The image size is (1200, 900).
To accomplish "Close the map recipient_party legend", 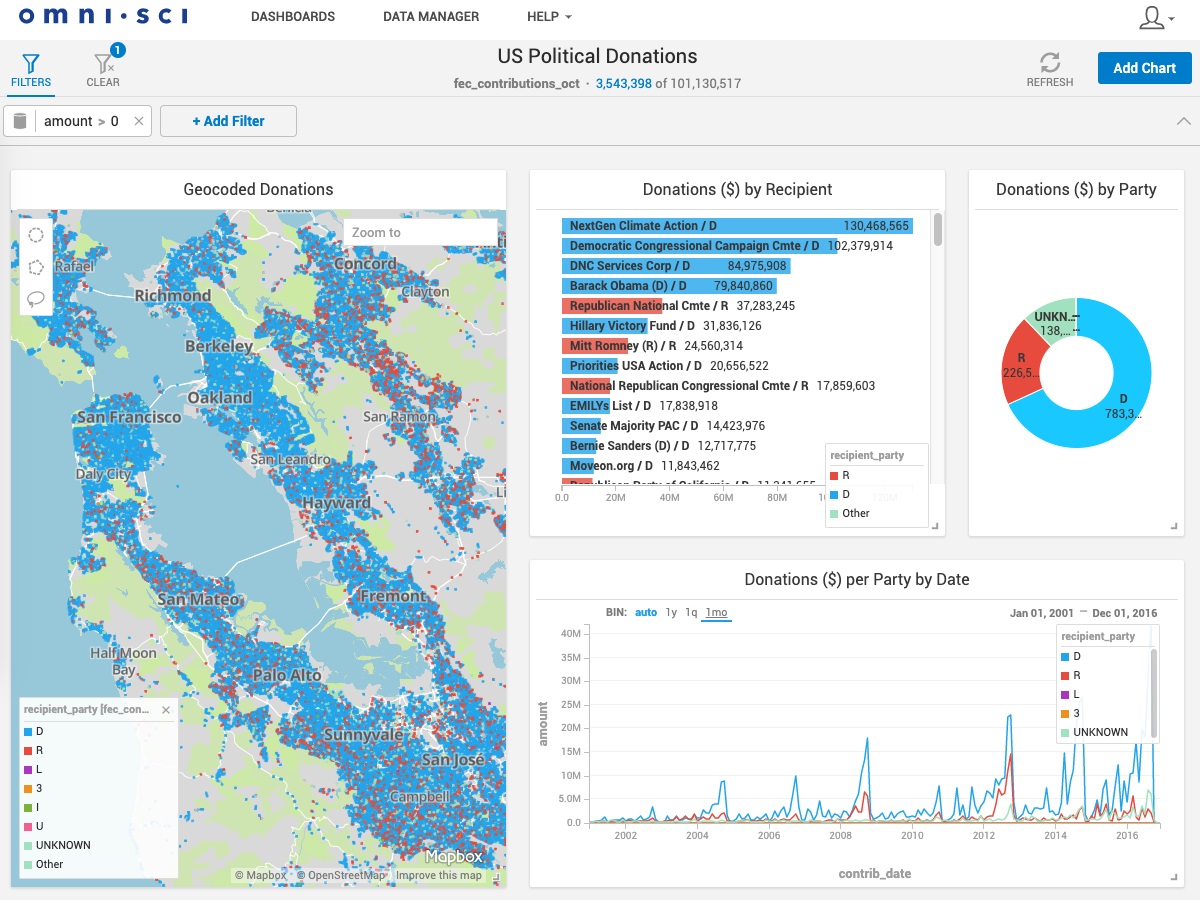I will (166, 710).
